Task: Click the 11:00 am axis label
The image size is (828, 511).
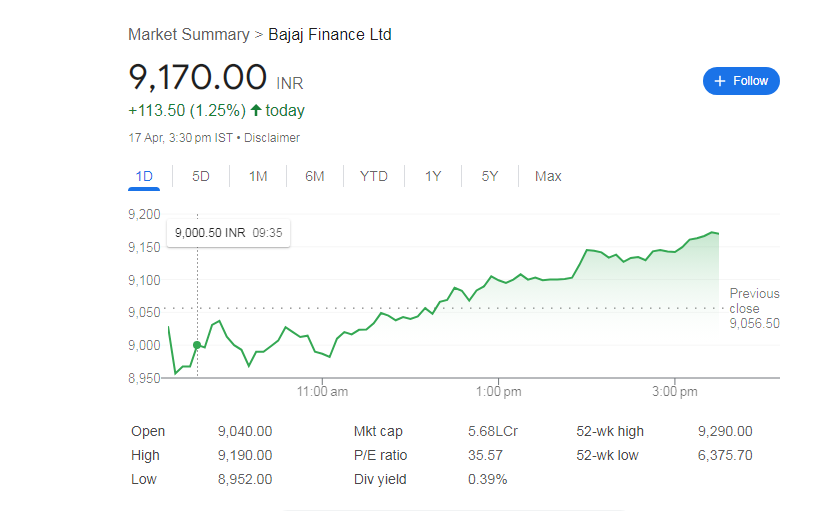Action: point(322,392)
